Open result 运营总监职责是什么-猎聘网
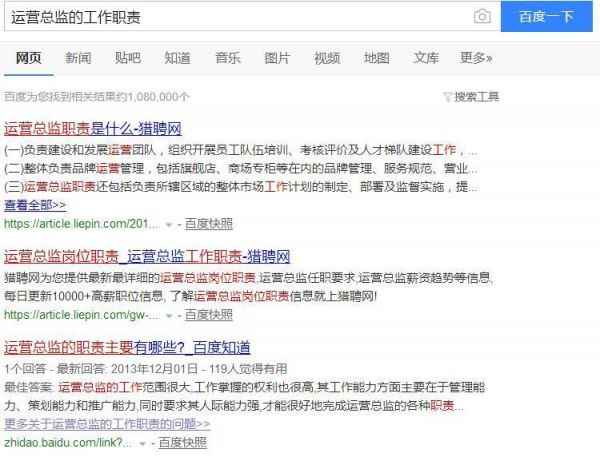The height and width of the screenshot is (457, 600). (93, 129)
